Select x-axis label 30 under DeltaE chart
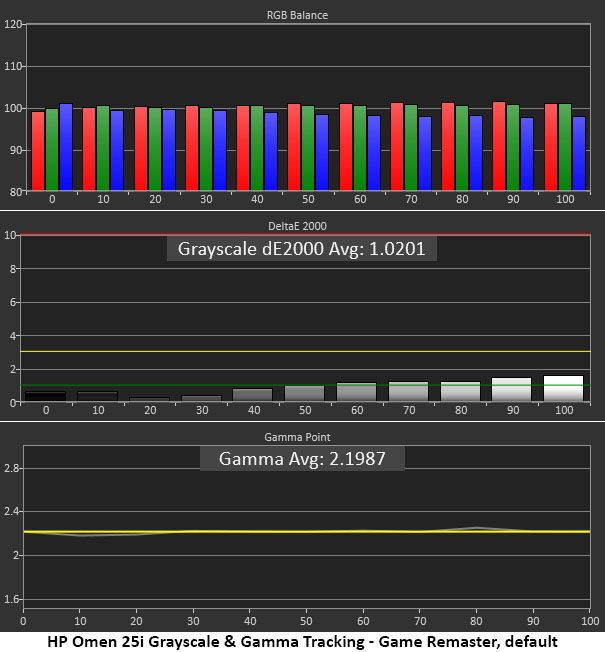The width and height of the screenshot is (605, 652). 202,410
